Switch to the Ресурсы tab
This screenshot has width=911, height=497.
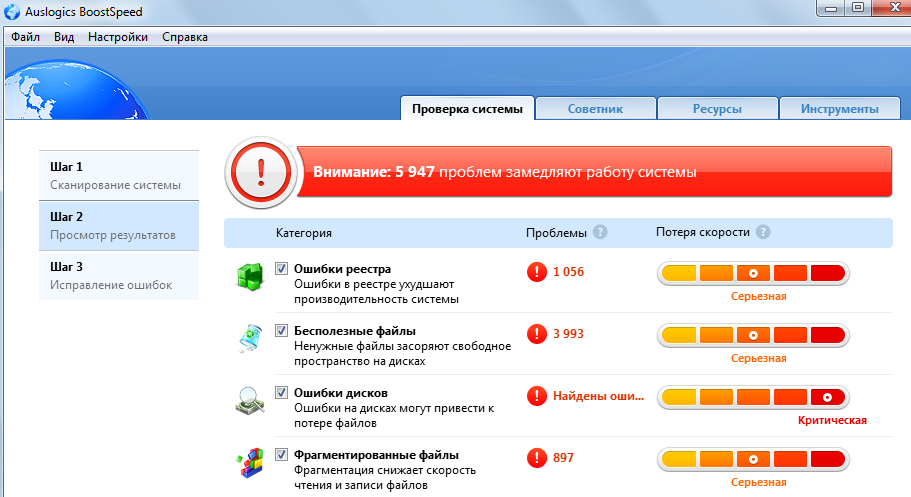click(718, 109)
